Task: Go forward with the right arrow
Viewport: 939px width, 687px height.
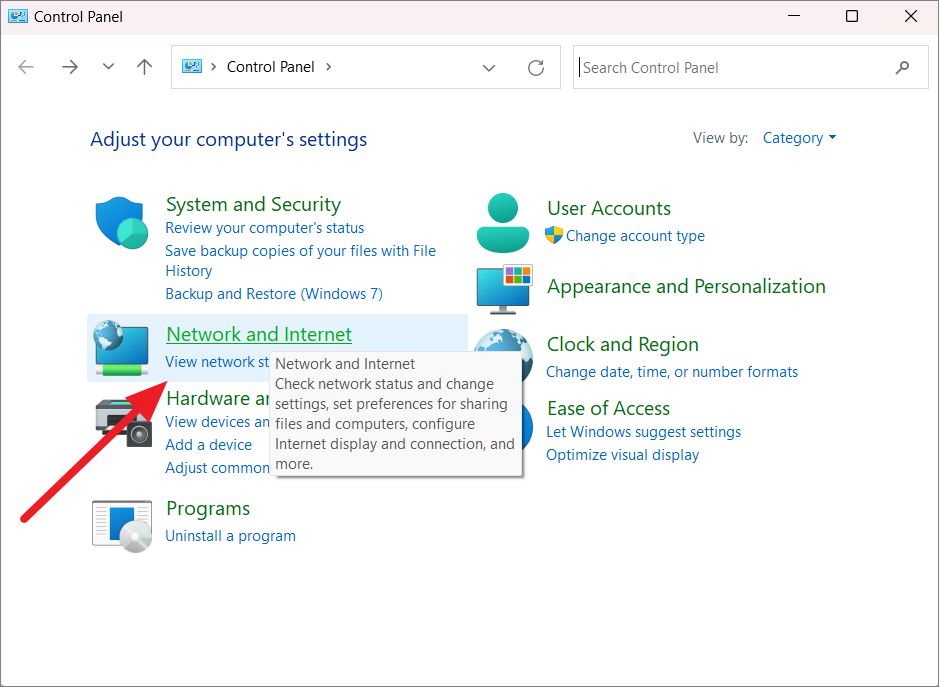Action: (70, 66)
